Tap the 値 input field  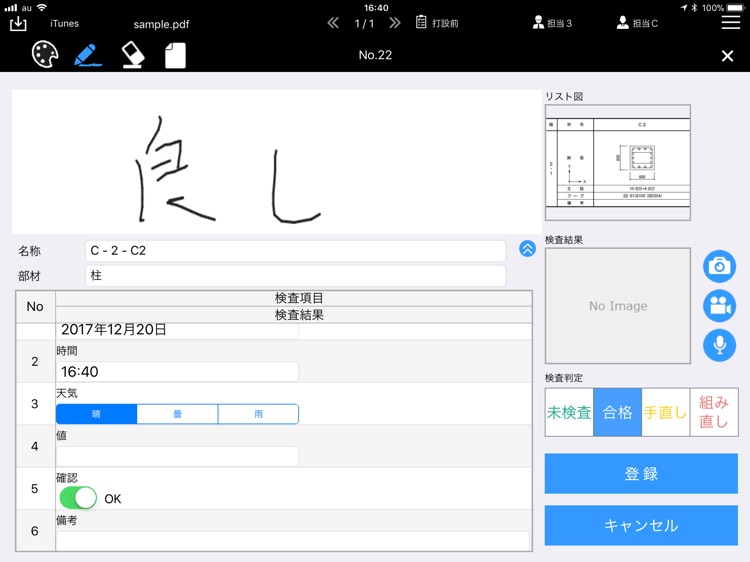click(177, 456)
